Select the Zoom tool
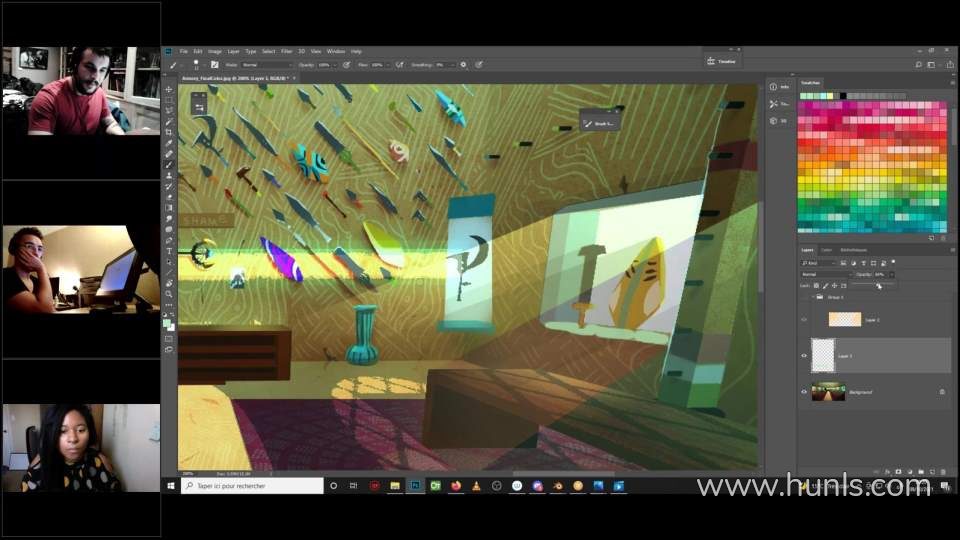960x540 pixels. pos(169,294)
